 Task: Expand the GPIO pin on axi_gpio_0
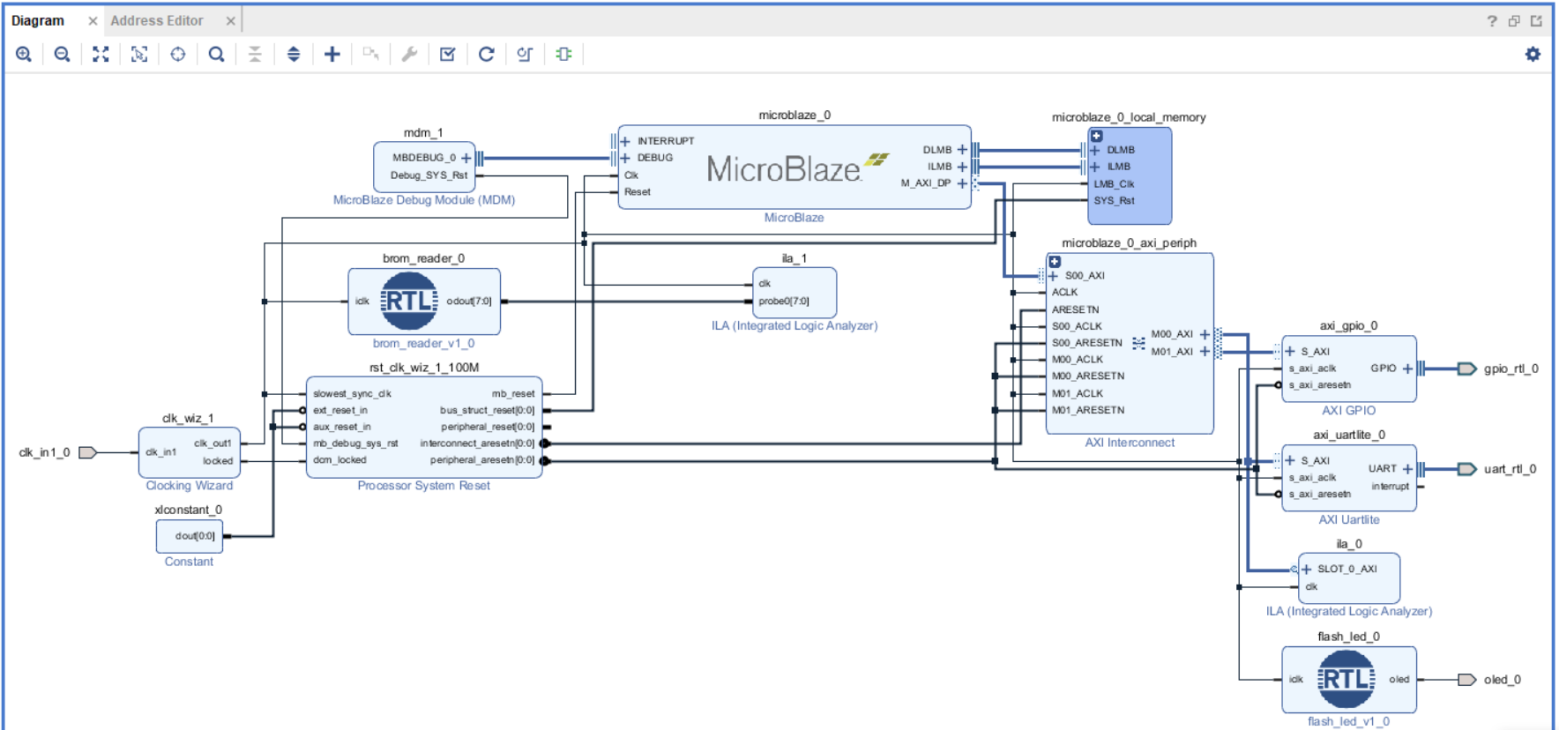[1408, 368]
